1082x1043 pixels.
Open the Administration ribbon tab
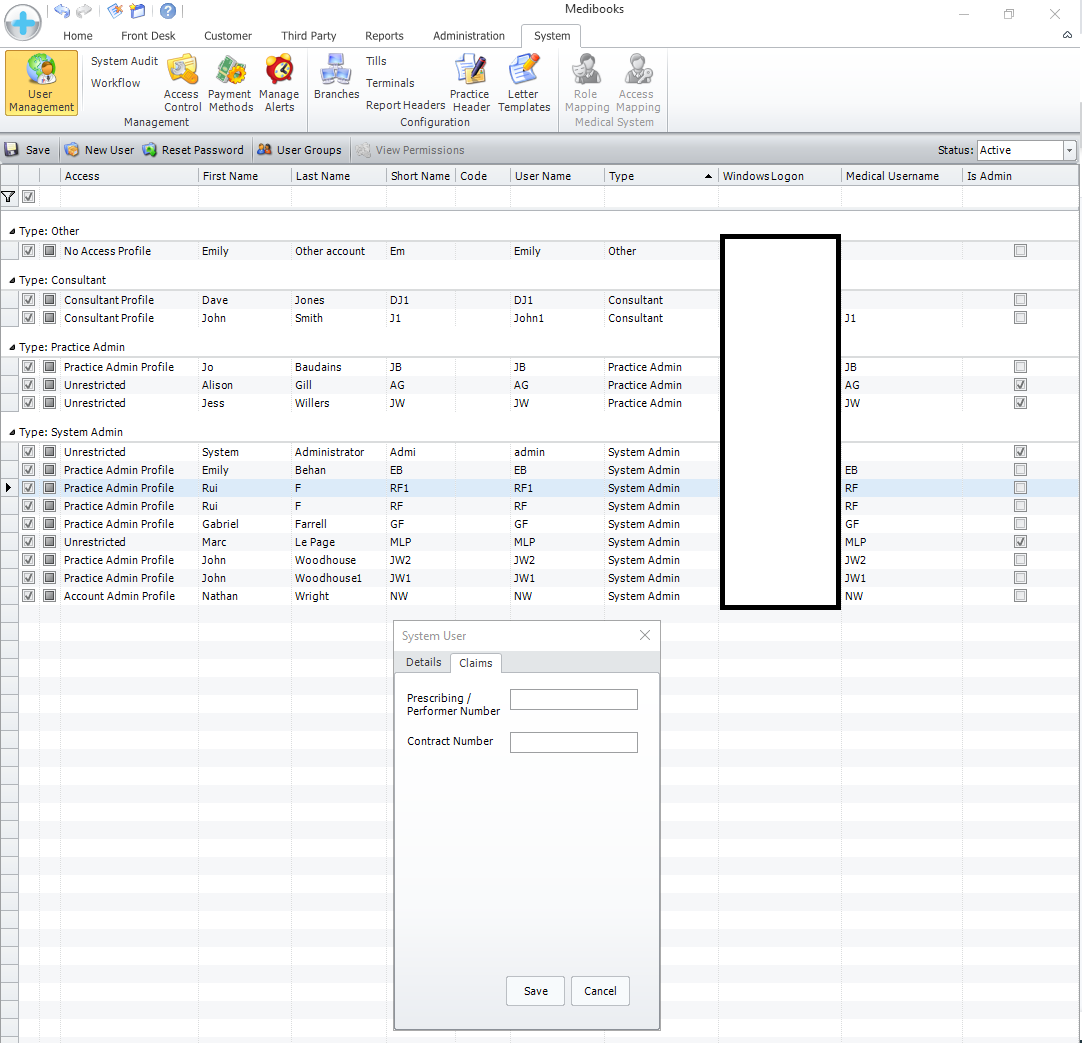tap(468, 36)
